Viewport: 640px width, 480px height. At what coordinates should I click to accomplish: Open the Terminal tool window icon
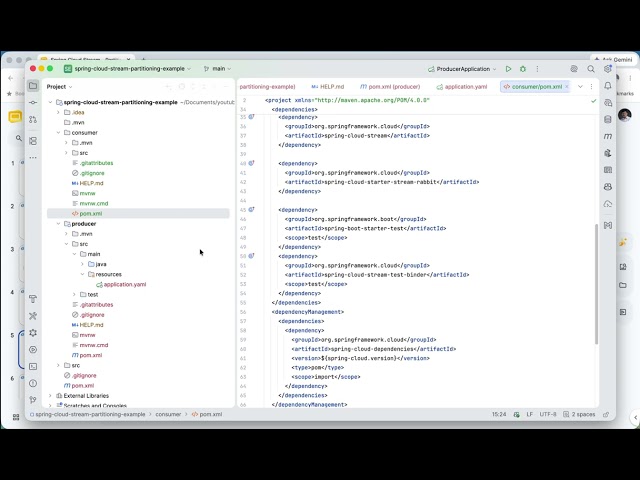coord(33,367)
